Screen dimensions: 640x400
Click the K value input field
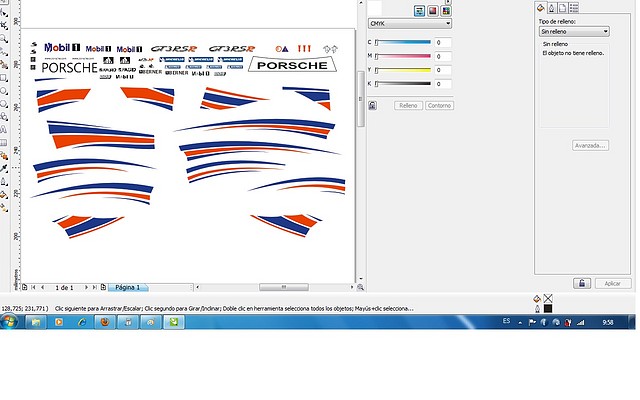443,84
